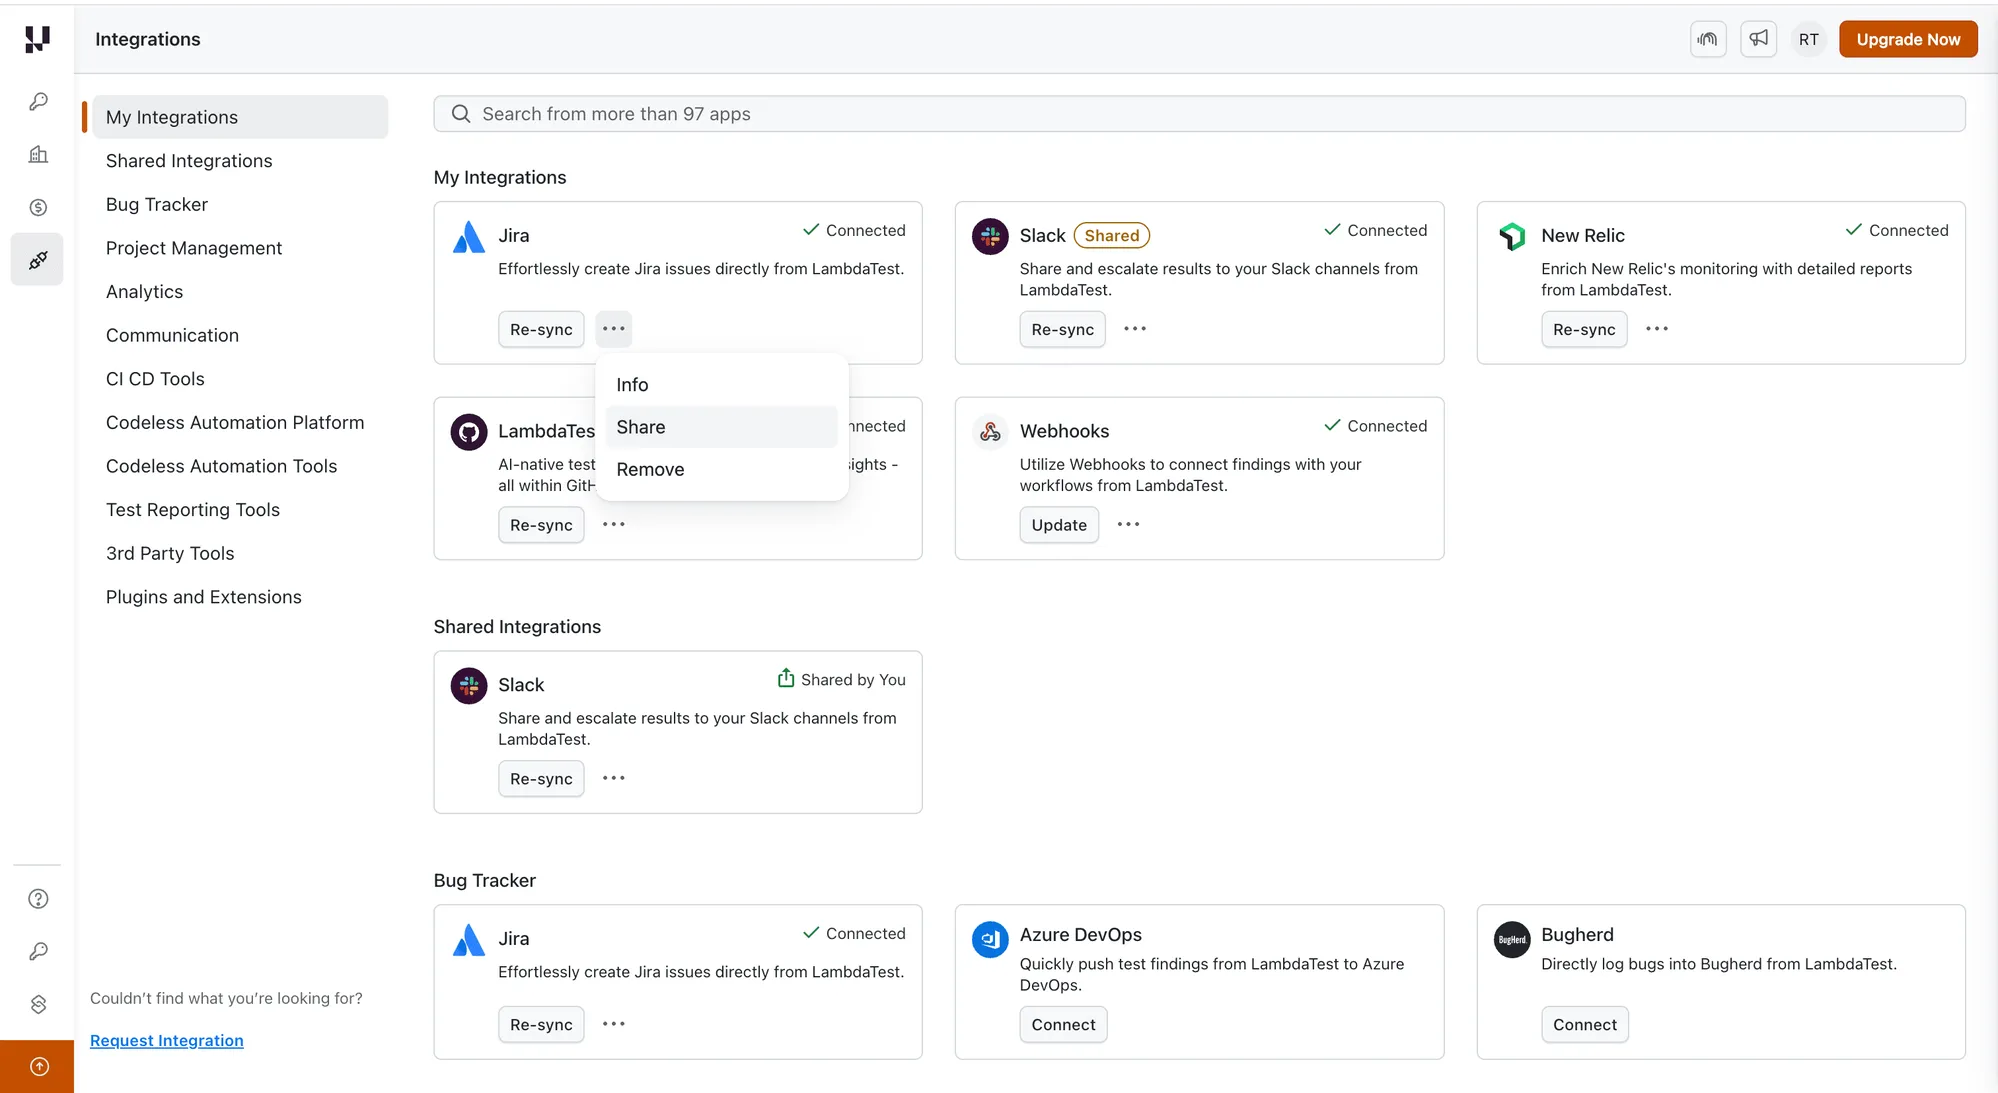Open the Analytics category
The width and height of the screenshot is (1998, 1093).
[145, 292]
